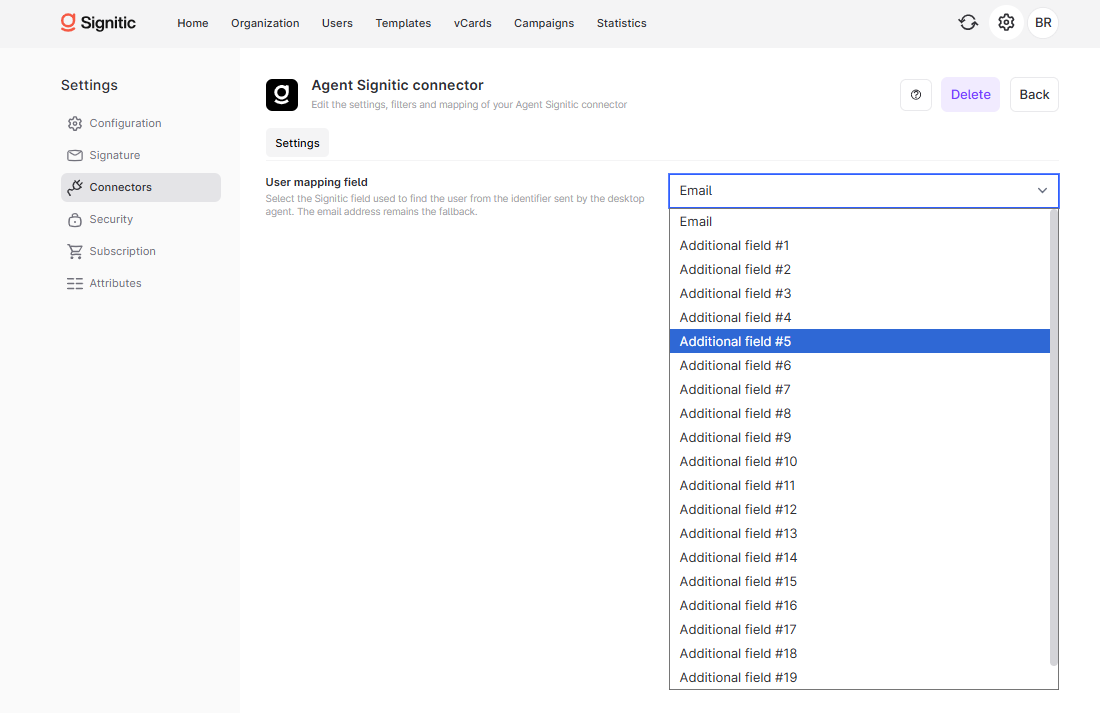Image resolution: width=1100 pixels, height=713 pixels.
Task: Collapse the User mapping field dropdown
Action: click(864, 191)
